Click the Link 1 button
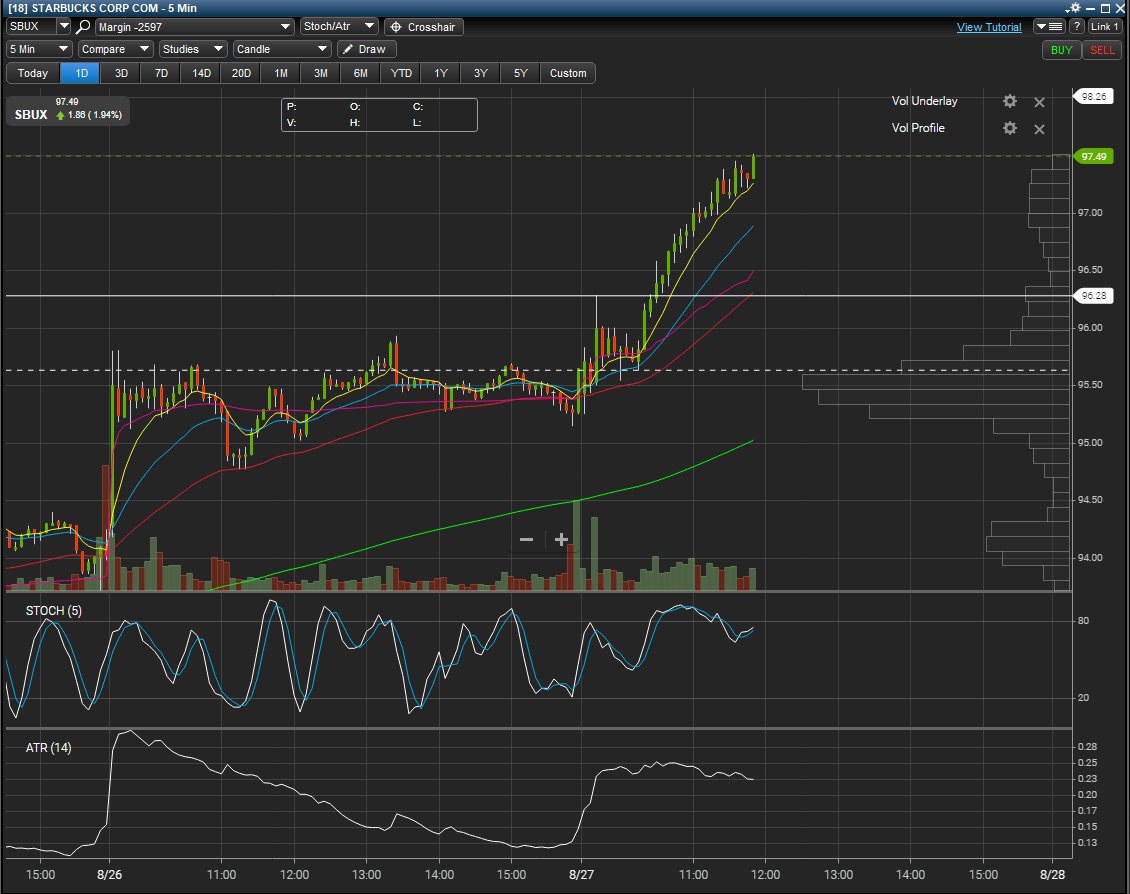 tap(1104, 27)
